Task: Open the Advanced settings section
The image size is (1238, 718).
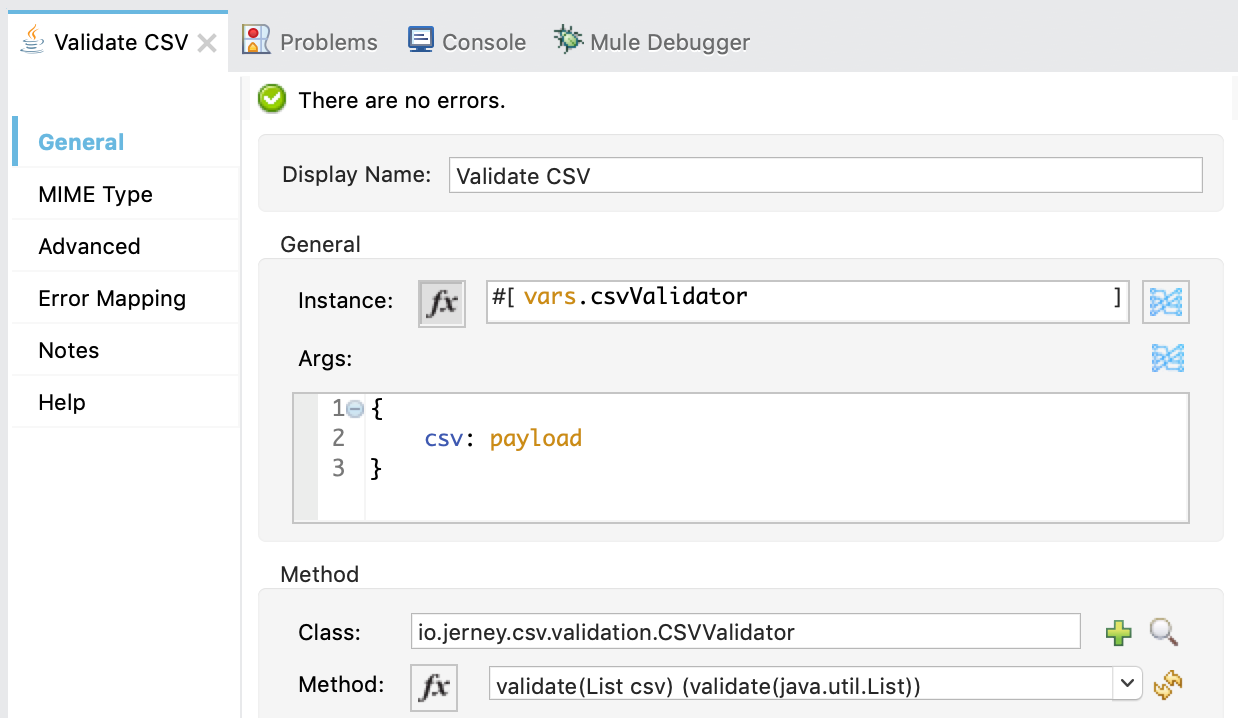Action: 89,246
